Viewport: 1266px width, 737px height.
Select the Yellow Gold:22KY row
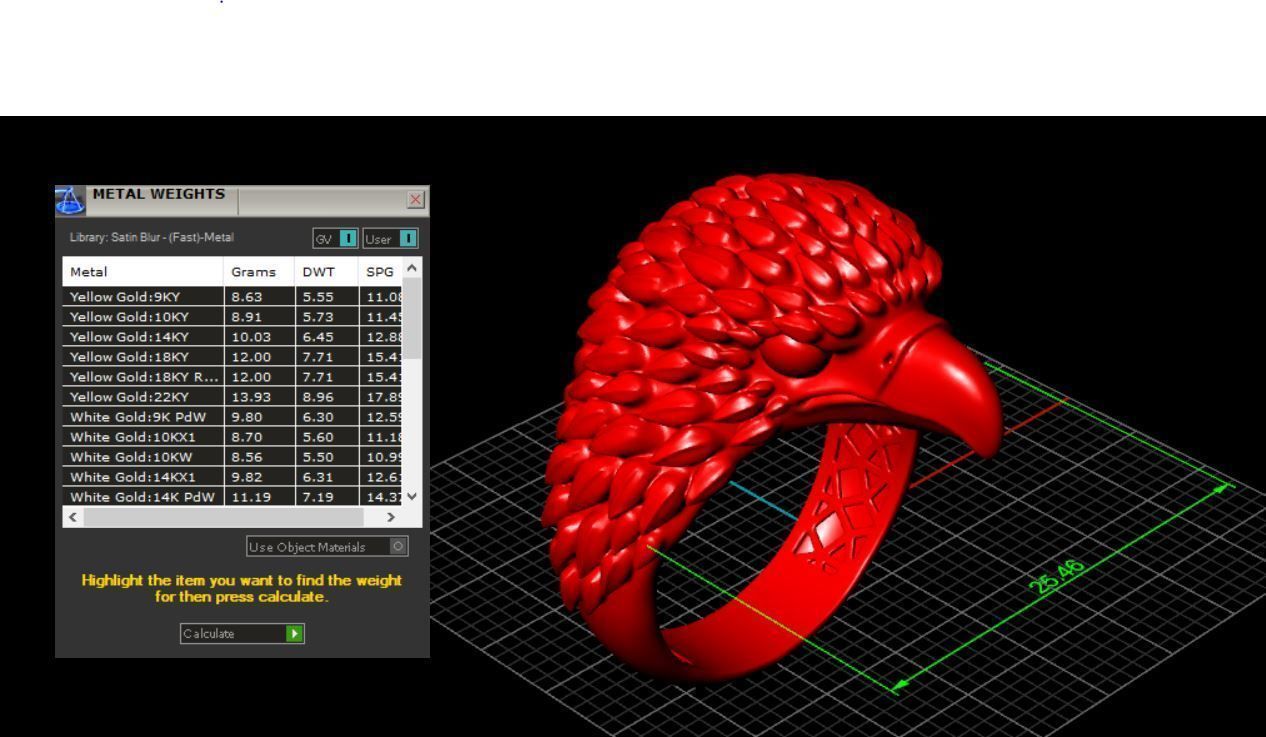tap(232, 397)
